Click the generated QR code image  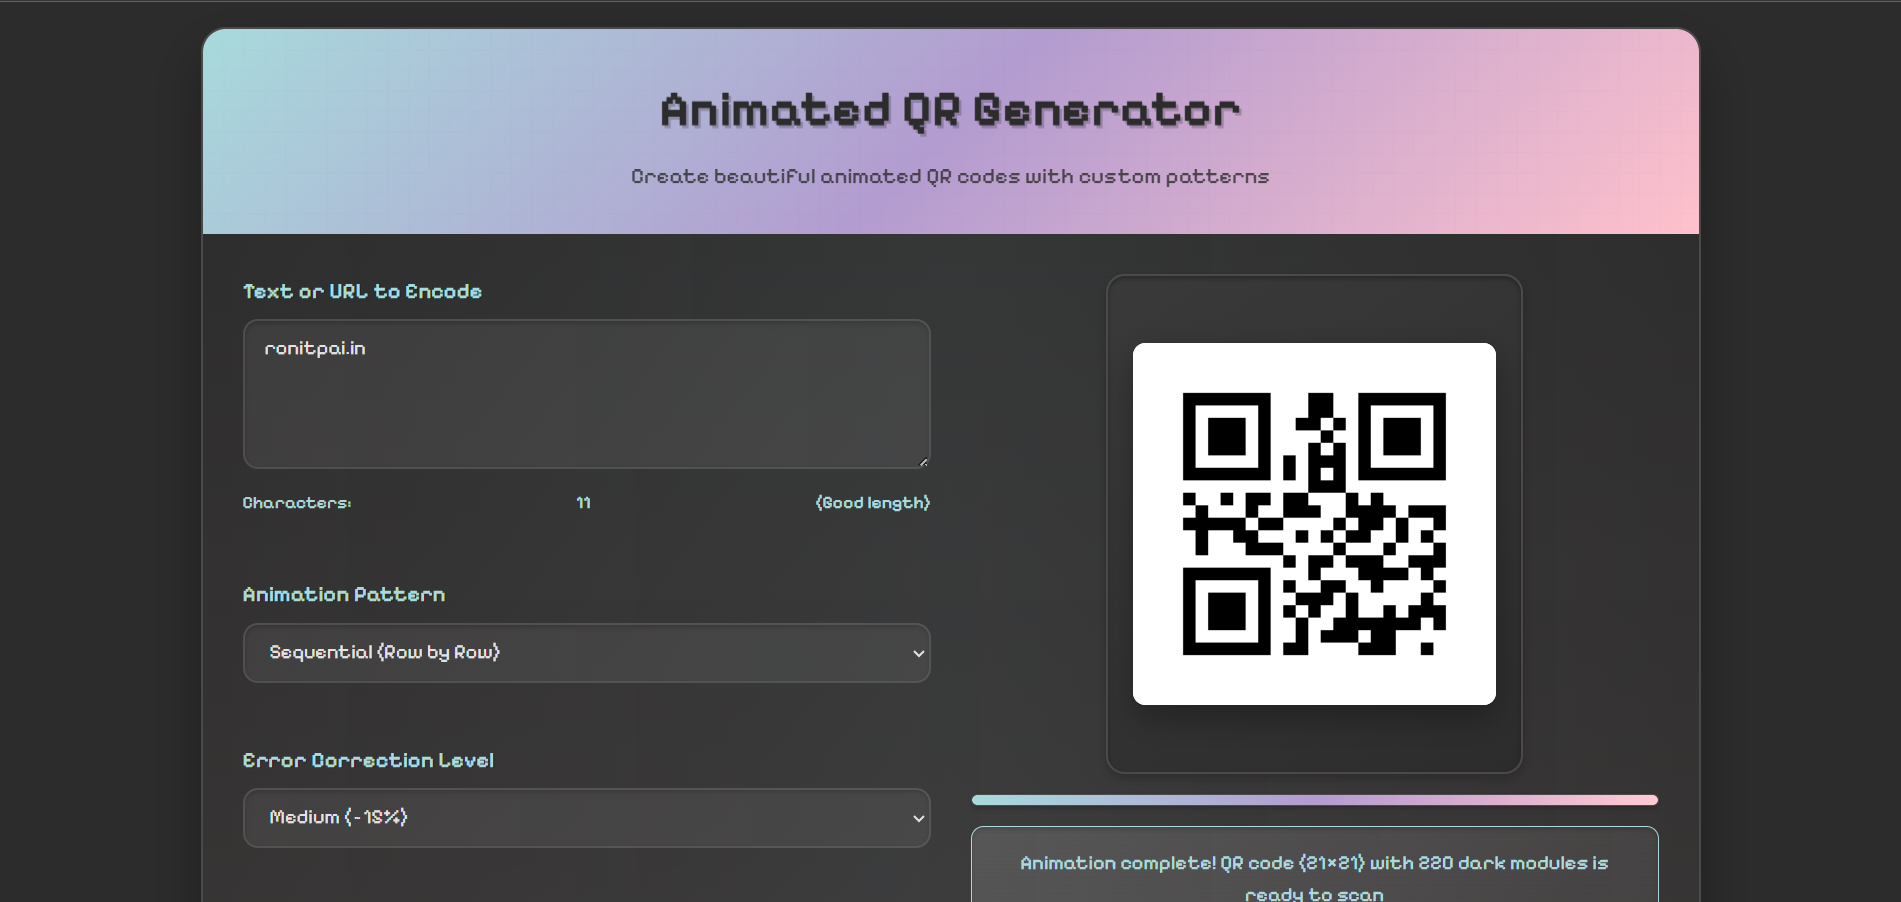click(1314, 524)
